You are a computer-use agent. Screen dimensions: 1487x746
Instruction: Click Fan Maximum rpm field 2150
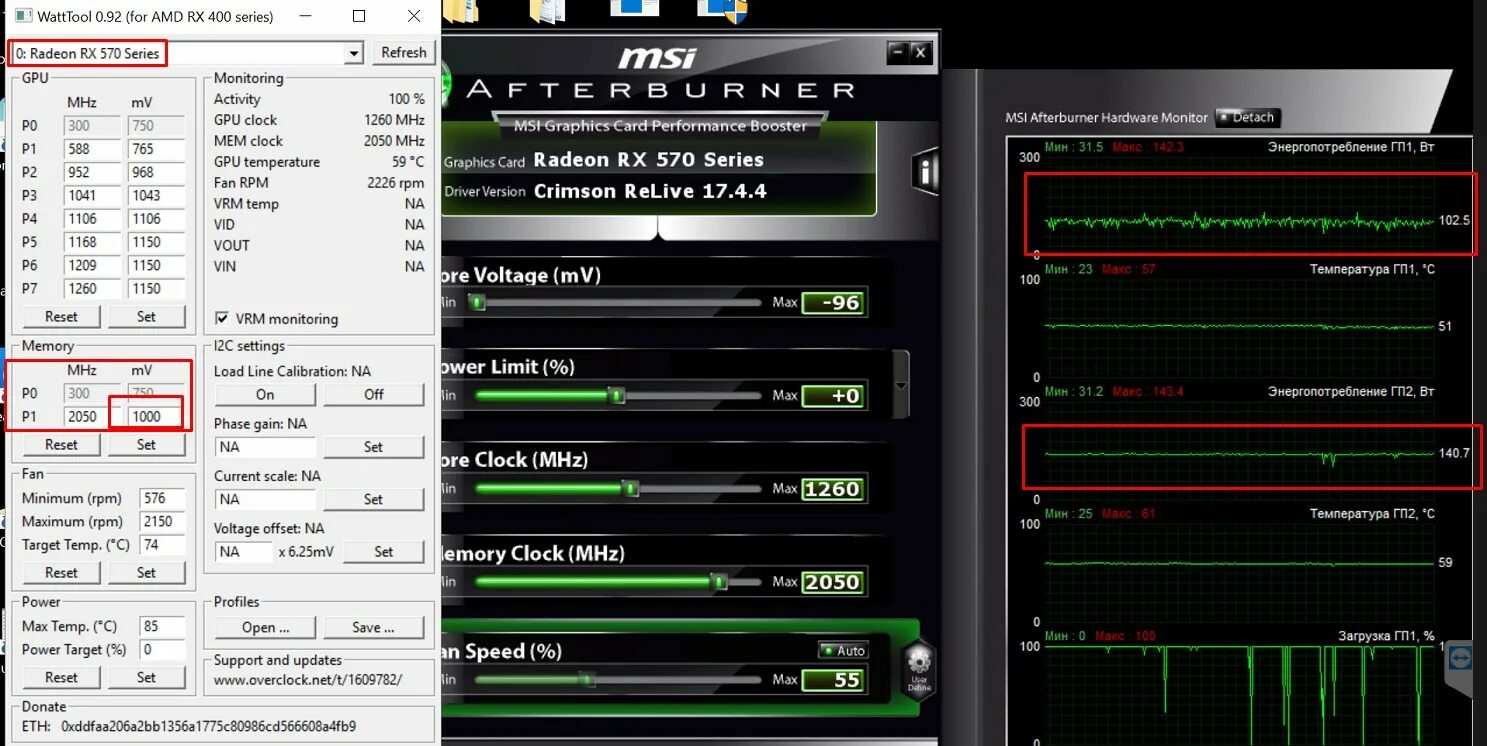pyautogui.click(x=163, y=521)
